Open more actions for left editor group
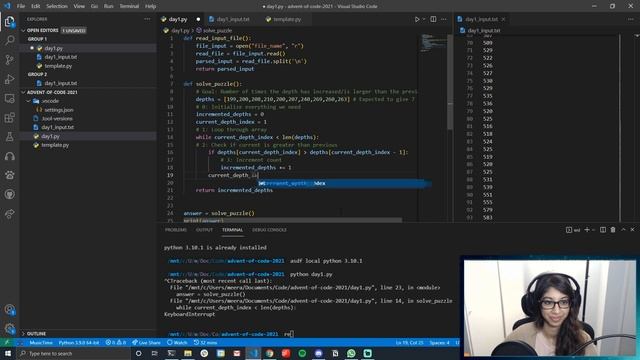Viewport: 640px width, 360px height. (444, 19)
